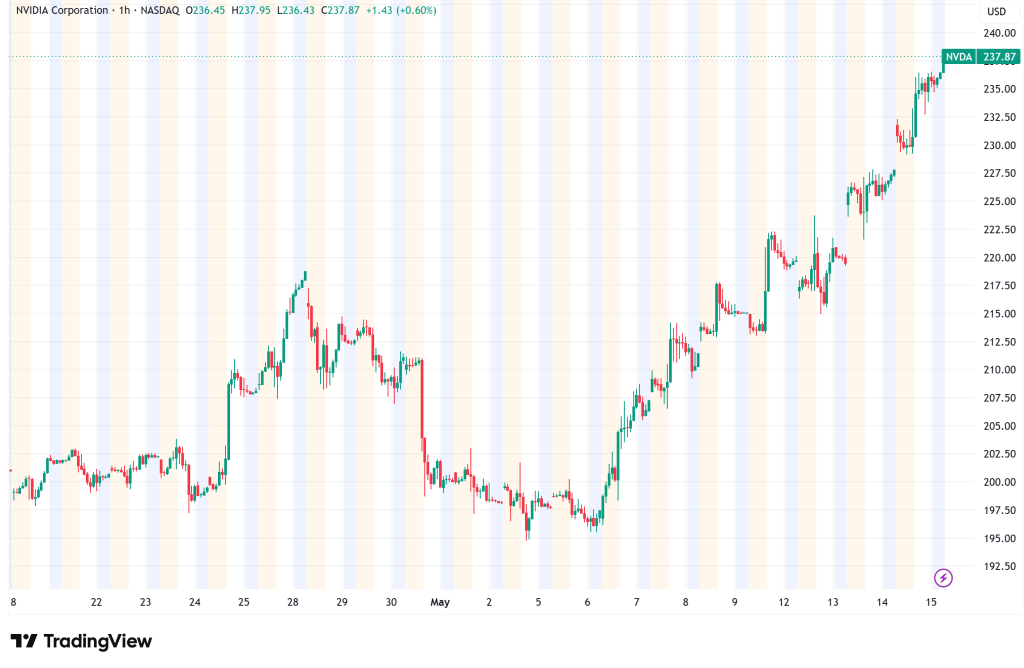Click date 9 on the time axis
1024x668 pixels.
[735, 603]
